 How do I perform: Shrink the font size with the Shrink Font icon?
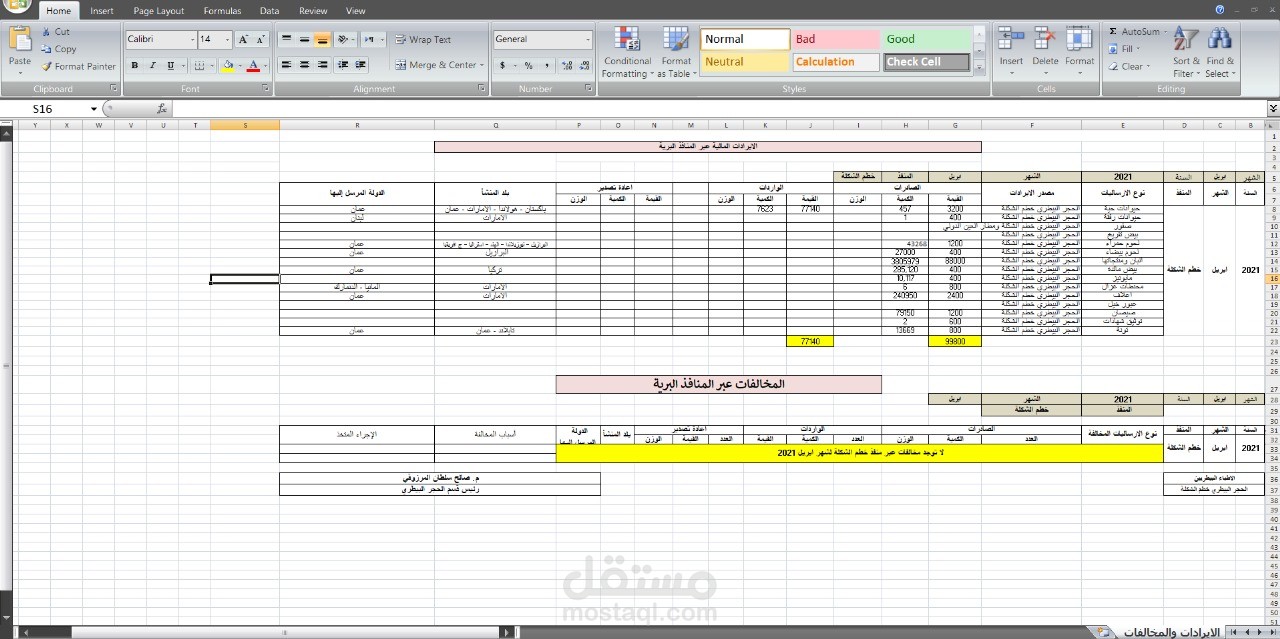click(x=261, y=40)
